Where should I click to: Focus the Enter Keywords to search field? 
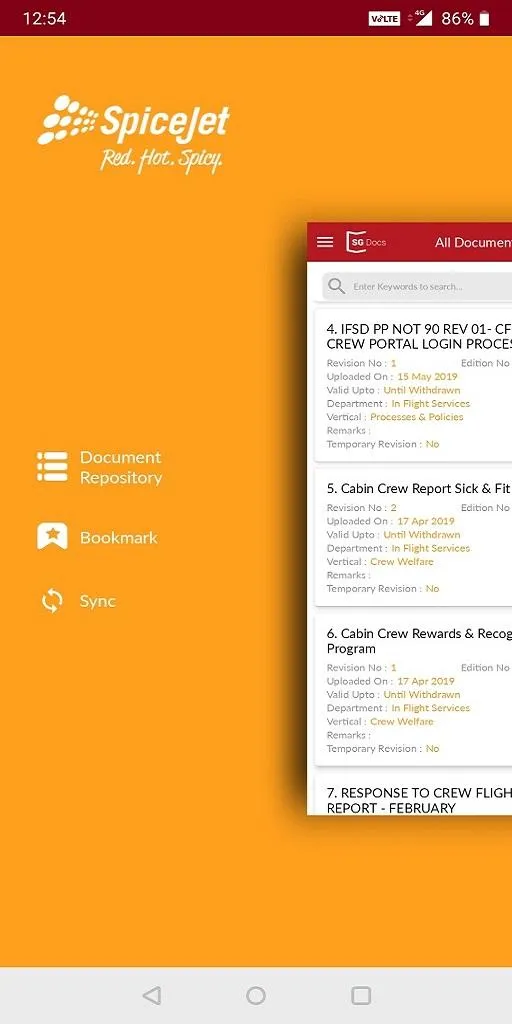tap(417, 286)
